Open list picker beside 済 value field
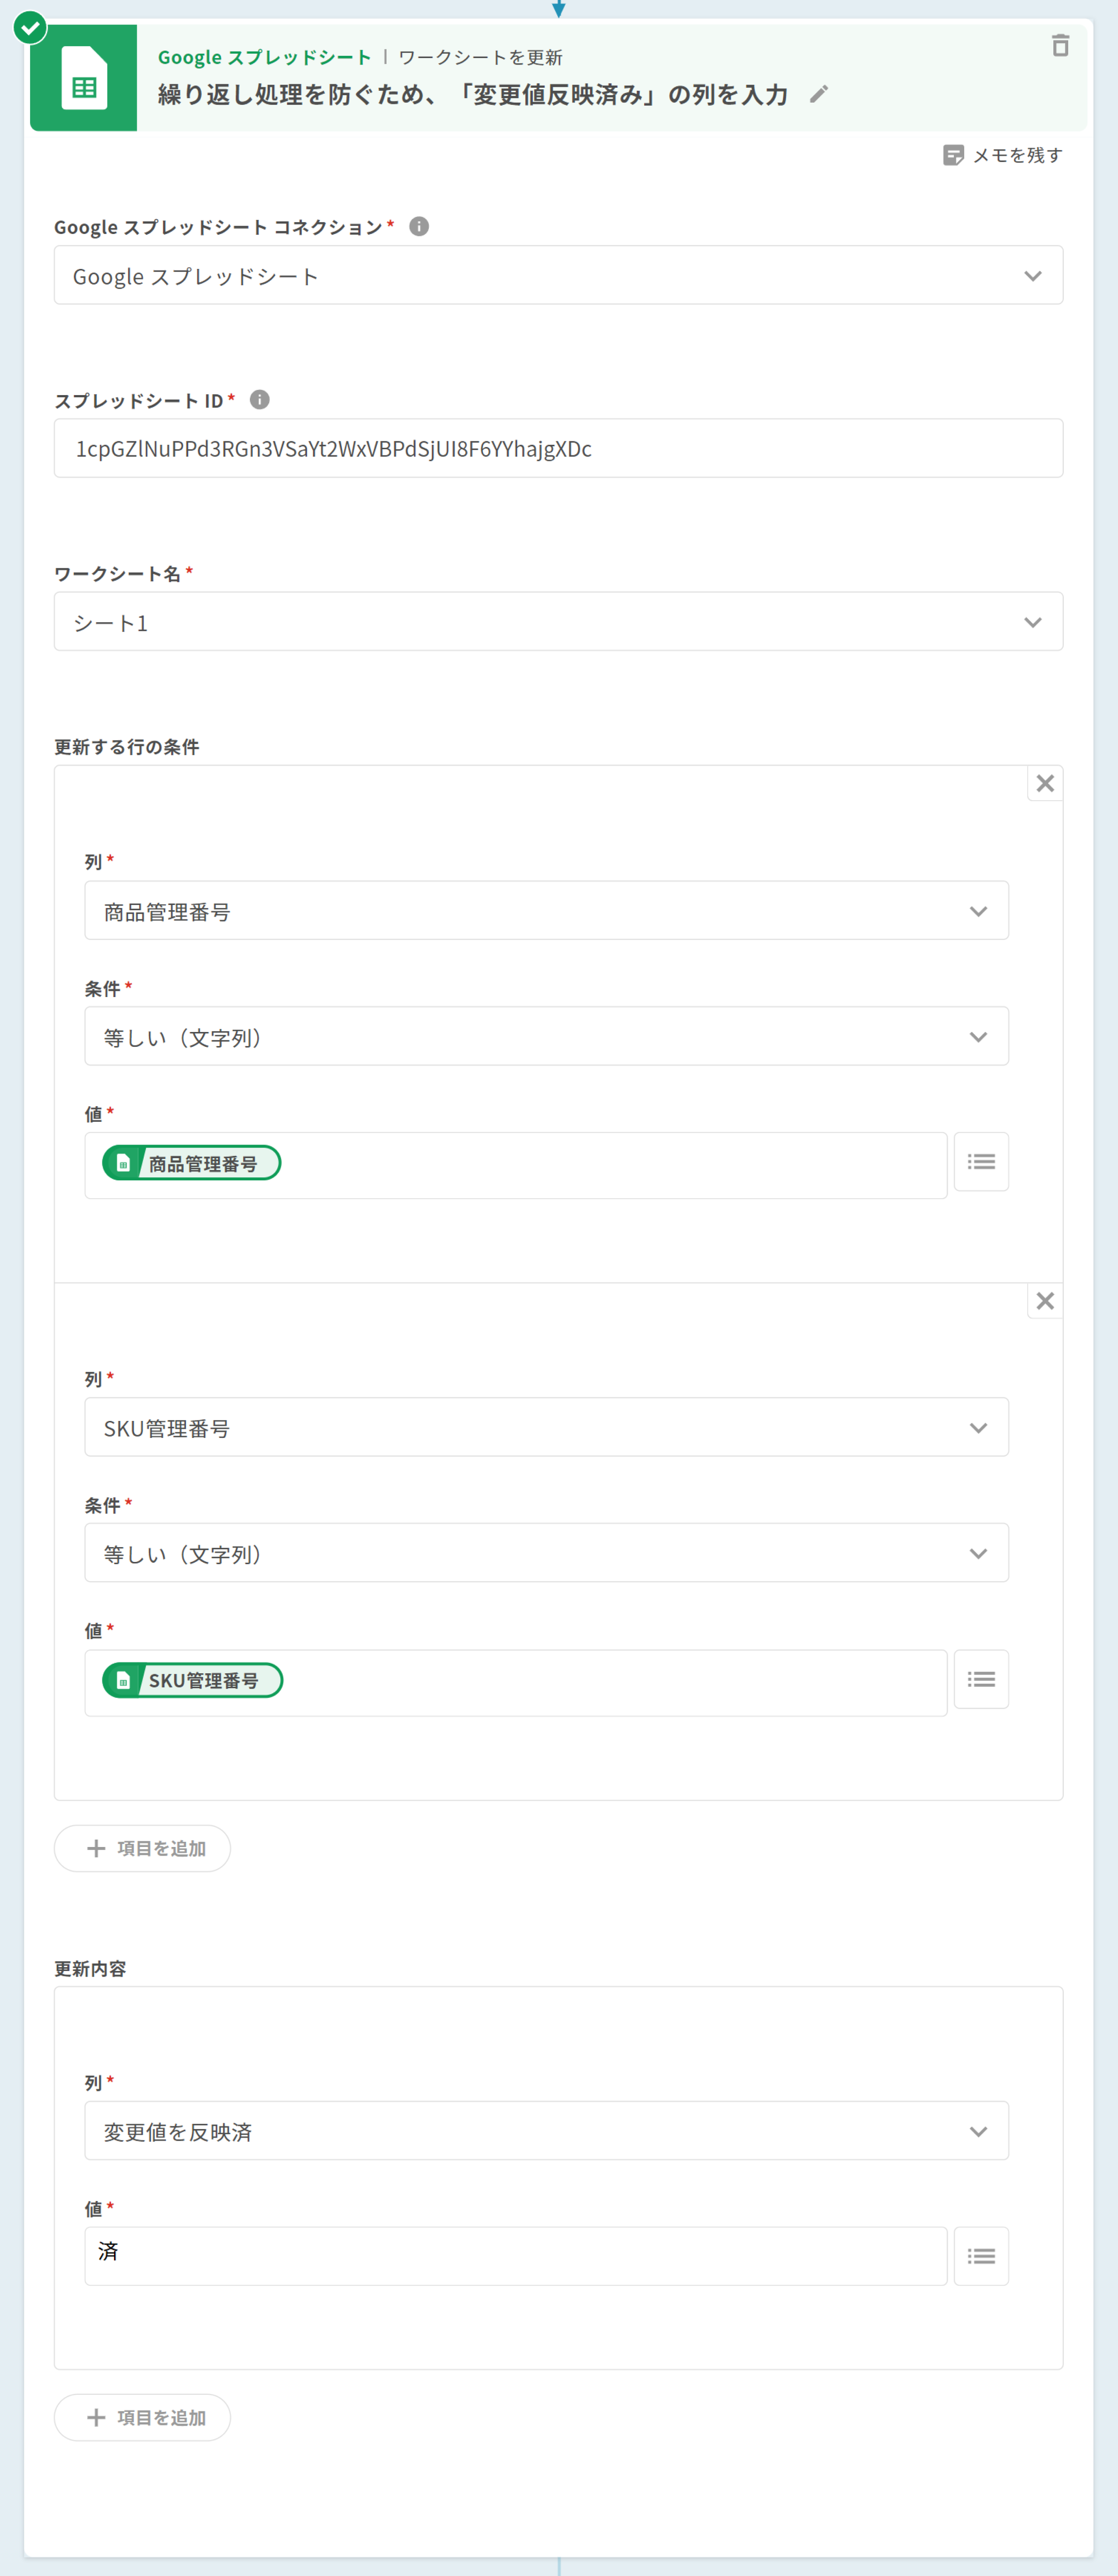The image size is (1118, 2576). 980,2256
